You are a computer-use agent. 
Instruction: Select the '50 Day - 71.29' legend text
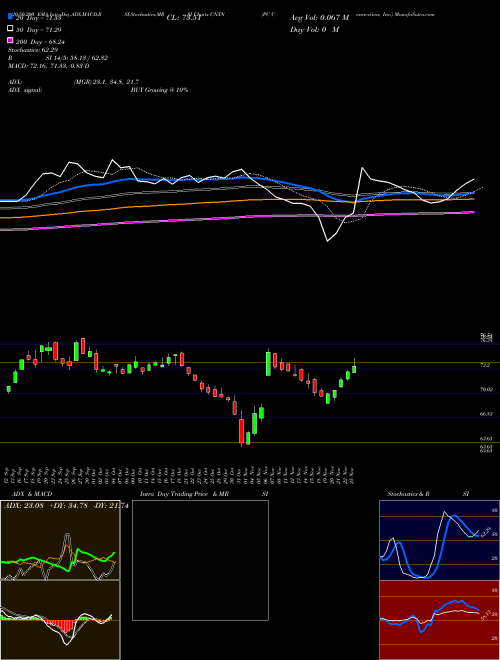(39, 30)
